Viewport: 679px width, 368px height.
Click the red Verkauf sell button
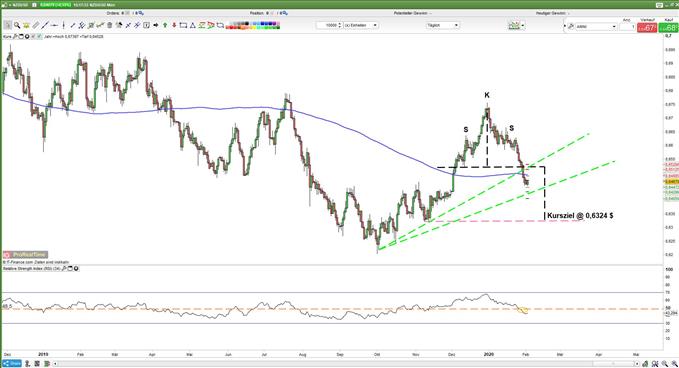(x=647, y=28)
